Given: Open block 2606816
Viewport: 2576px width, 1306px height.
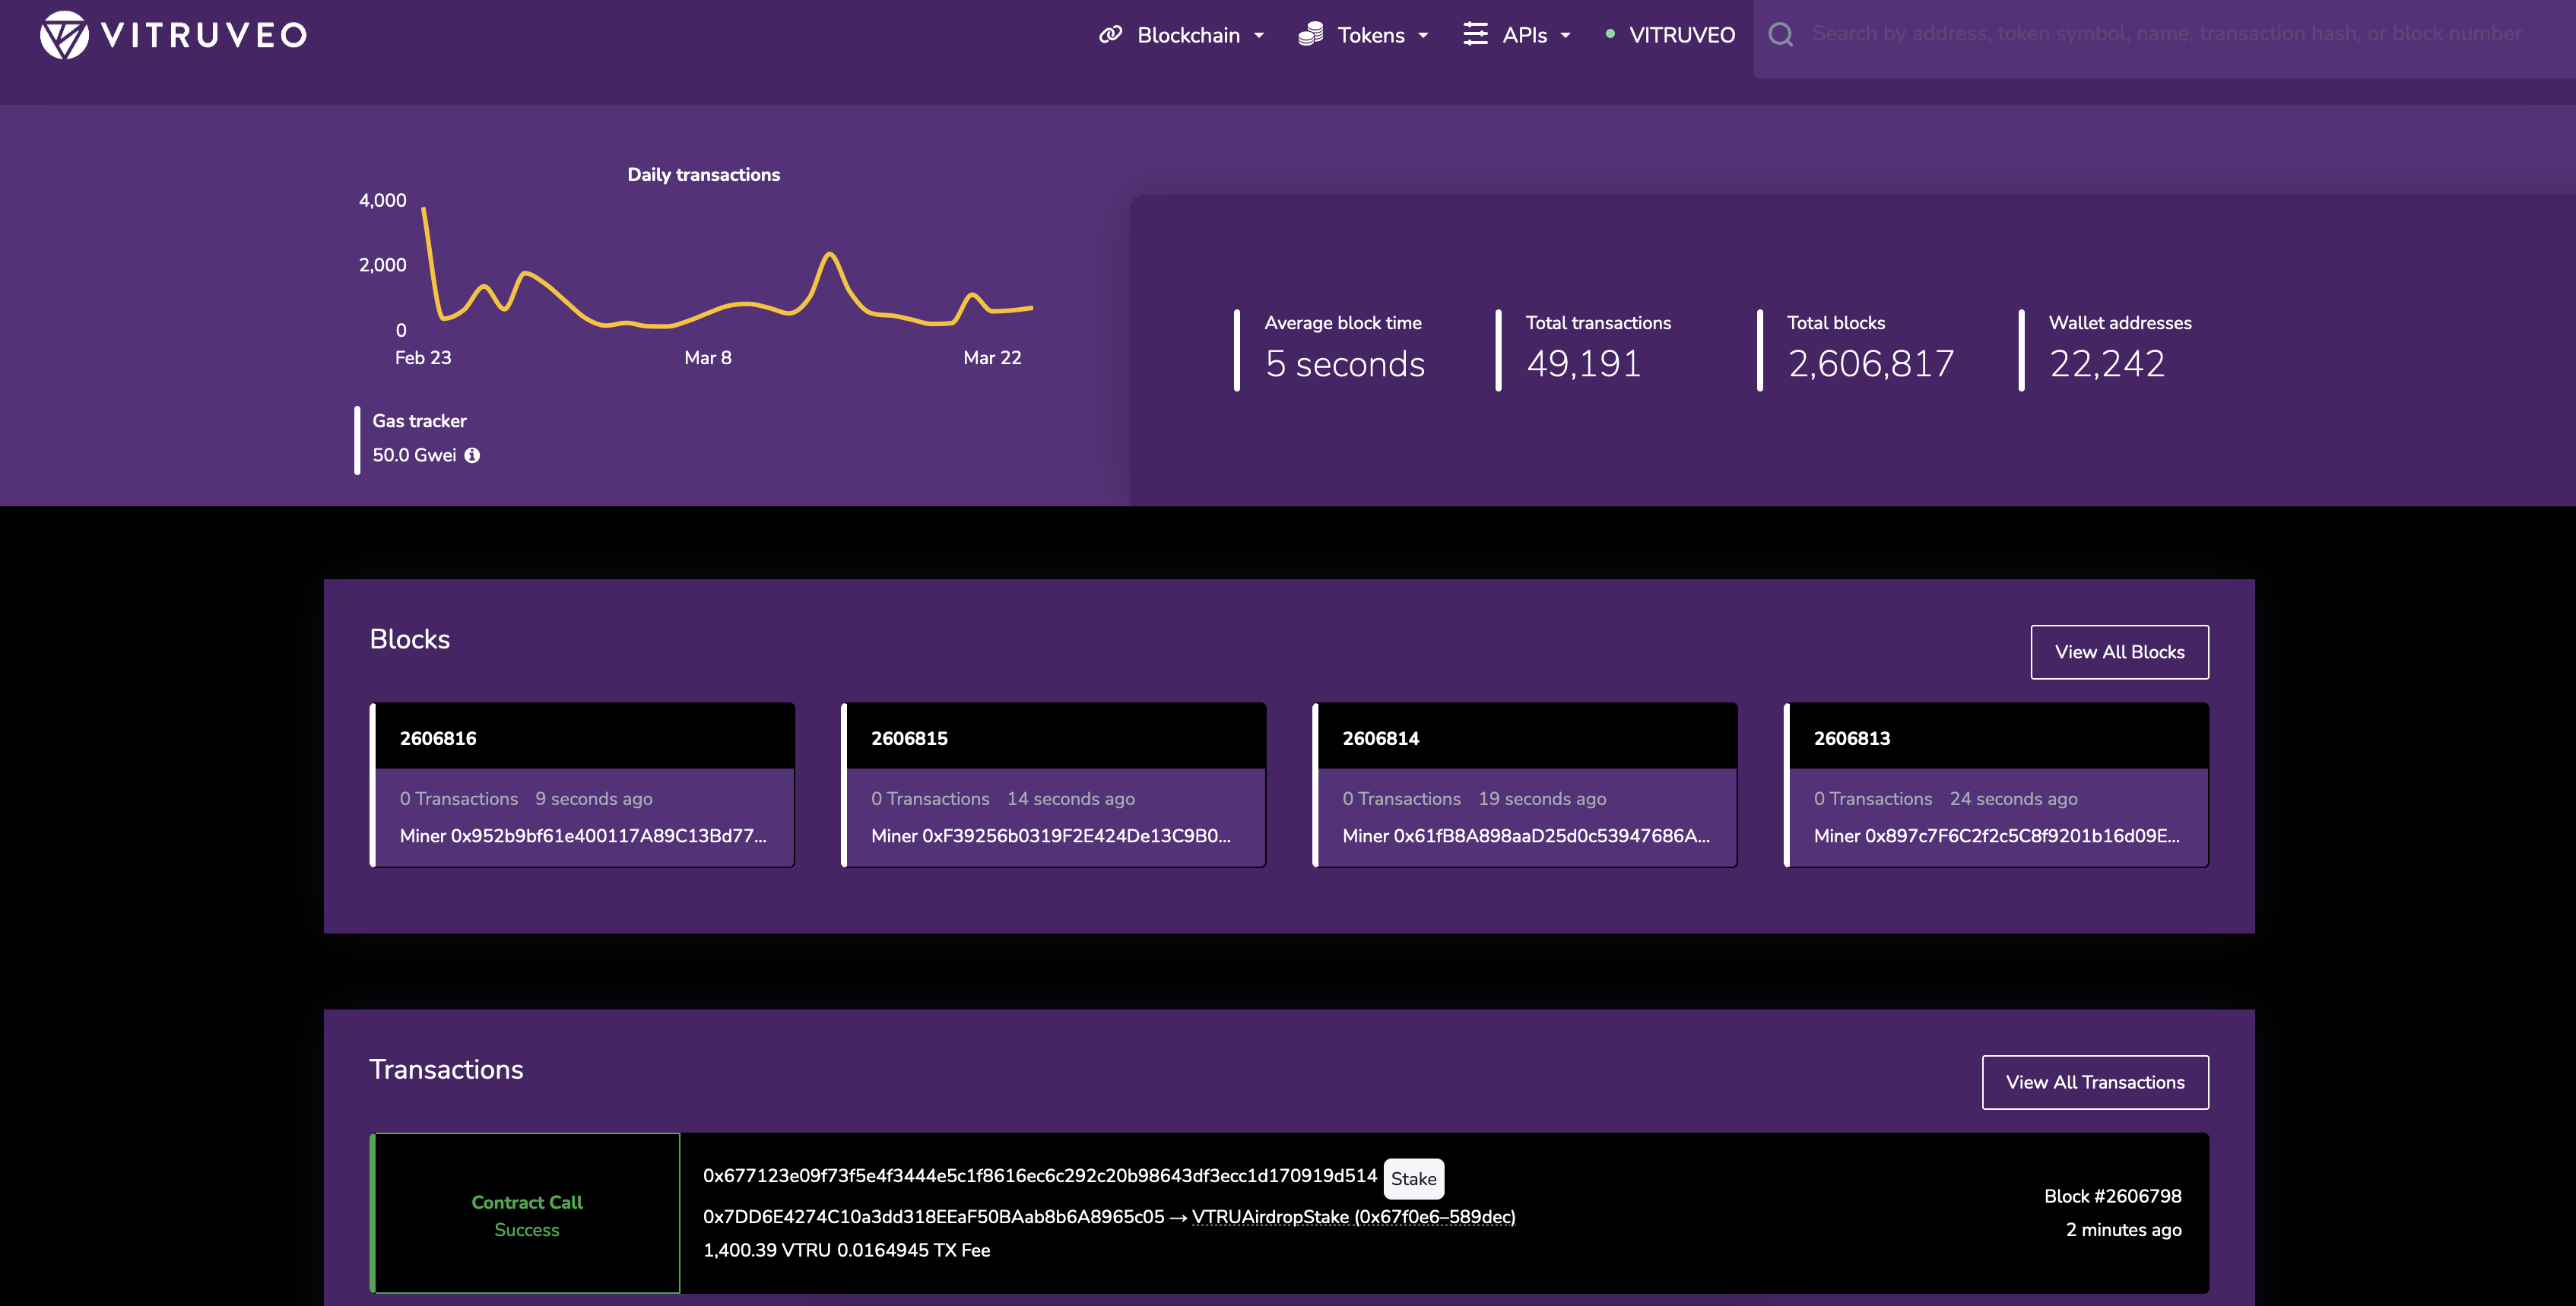Looking at the screenshot, I should pyautogui.click(x=438, y=738).
